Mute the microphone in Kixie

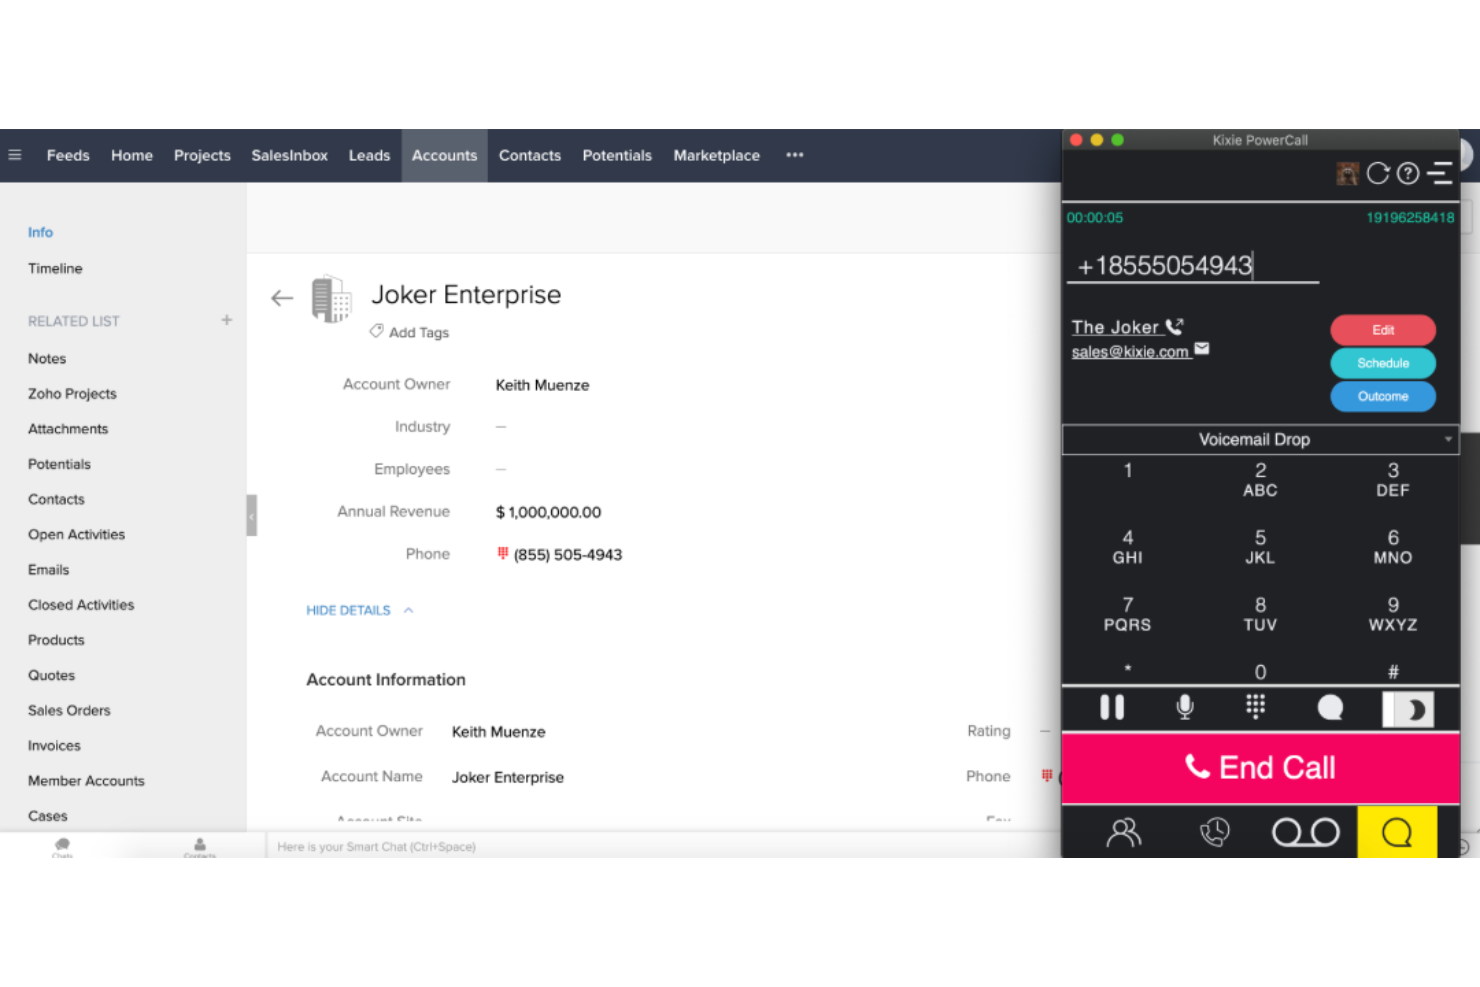[1185, 708]
